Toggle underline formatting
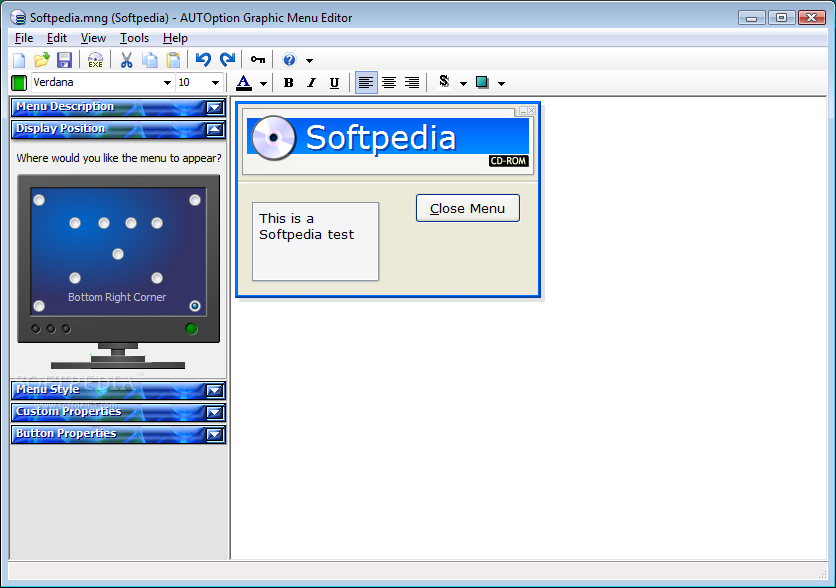 [x=334, y=83]
